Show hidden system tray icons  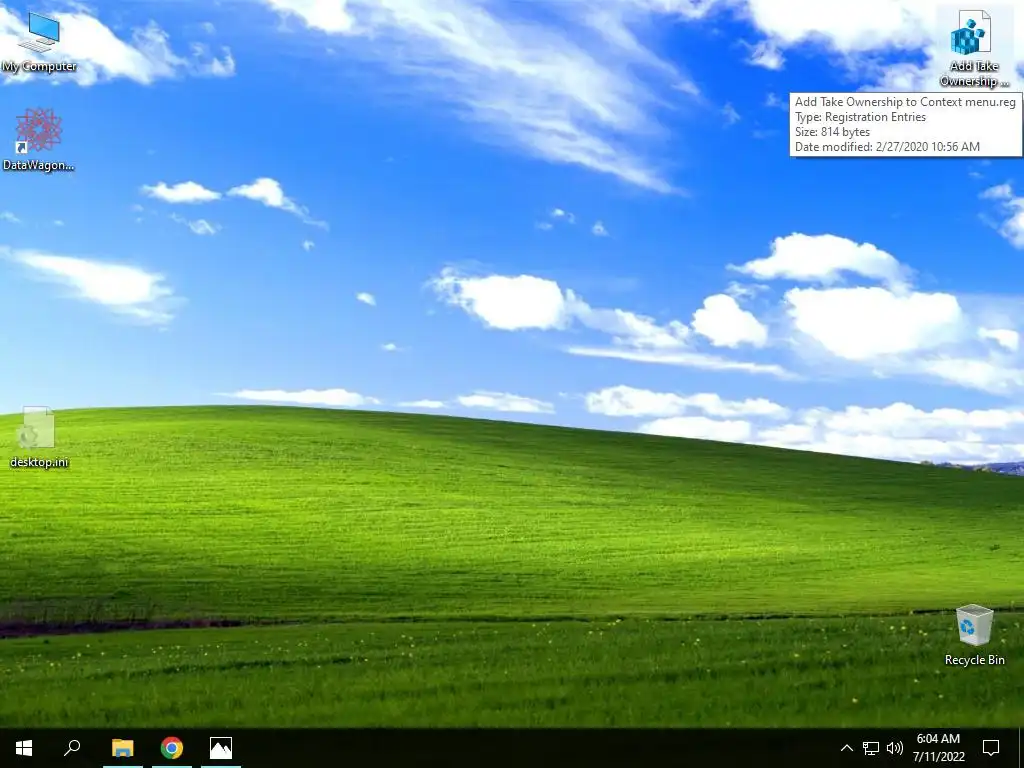[x=846, y=748]
